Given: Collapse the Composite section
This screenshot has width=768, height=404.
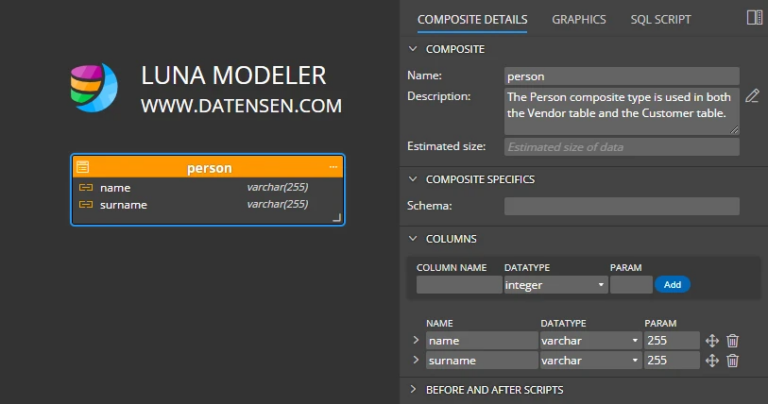Looking at the screenshot, I should pyautogui.click(x=414, y=49).
